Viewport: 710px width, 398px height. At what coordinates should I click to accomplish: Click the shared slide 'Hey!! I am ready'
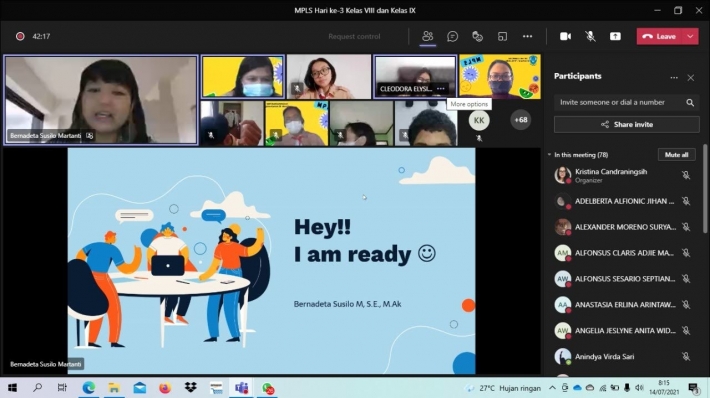[x=272, y=261]
